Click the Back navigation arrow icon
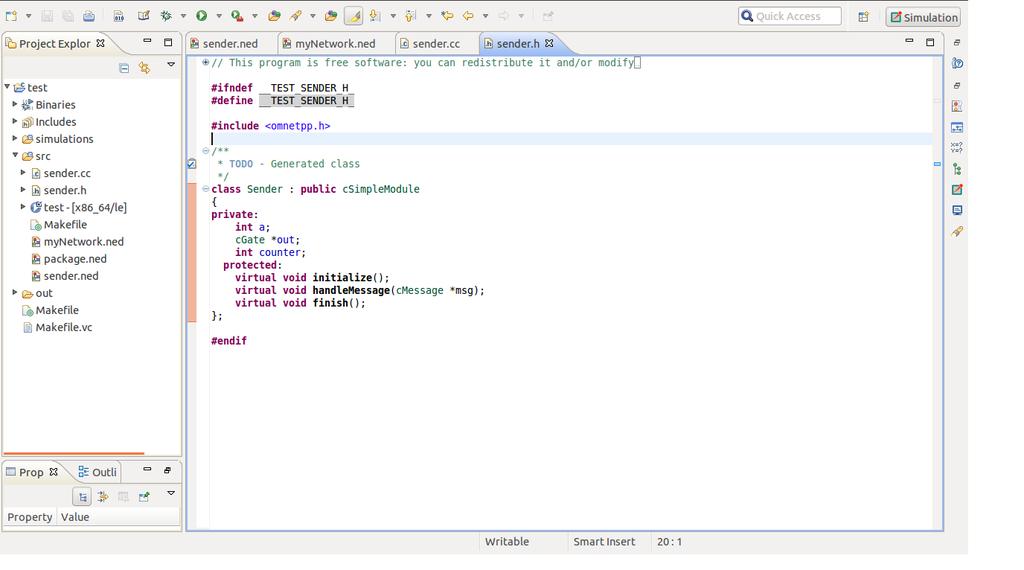The width and height of the screenshot is (1024, 570). [x=468, y=16]
